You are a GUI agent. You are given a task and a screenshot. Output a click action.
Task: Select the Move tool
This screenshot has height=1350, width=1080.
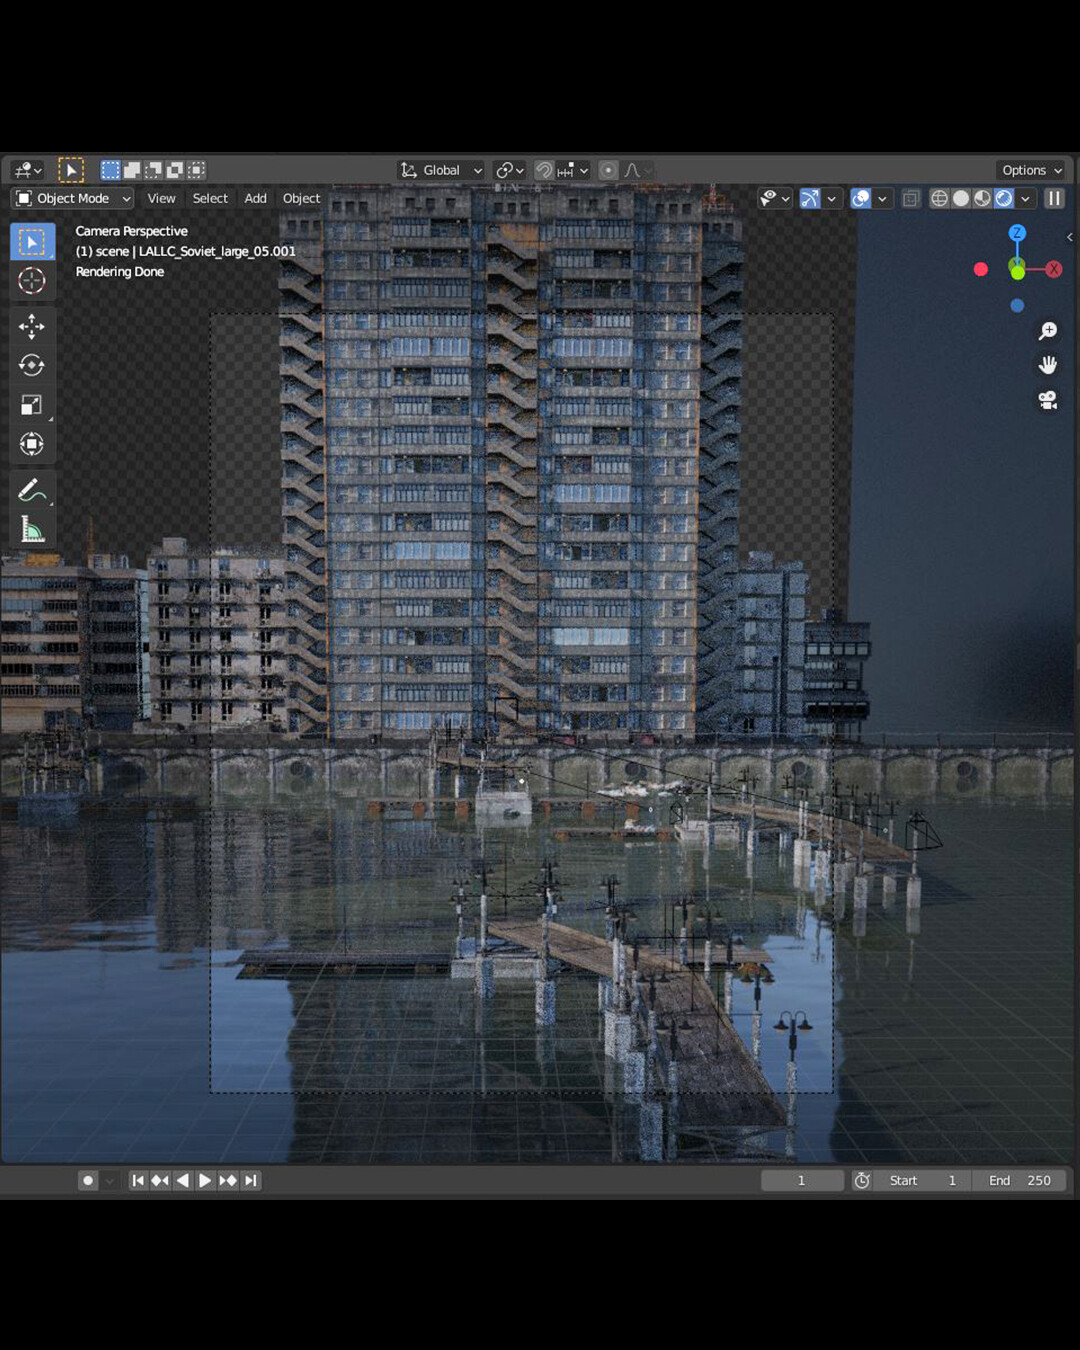click(x=32, y=326)
